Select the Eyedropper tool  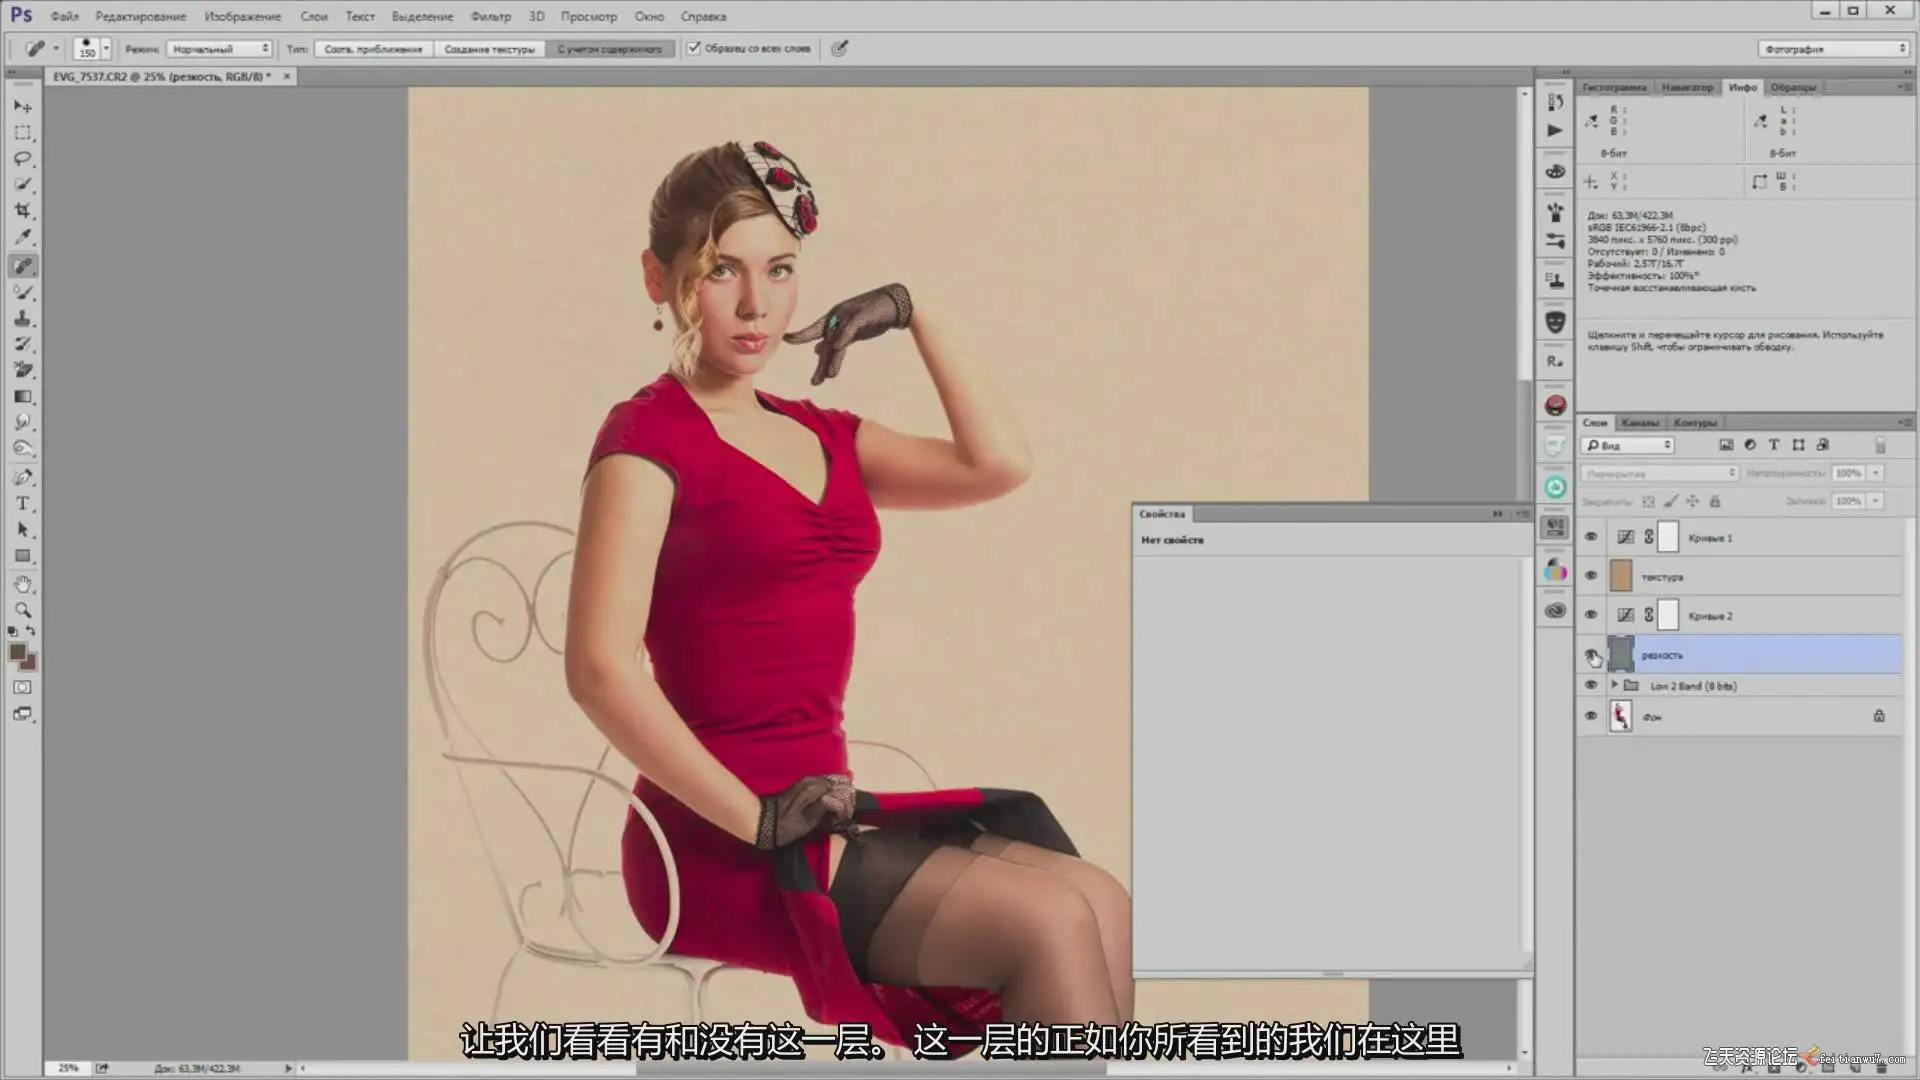point(22,238)
